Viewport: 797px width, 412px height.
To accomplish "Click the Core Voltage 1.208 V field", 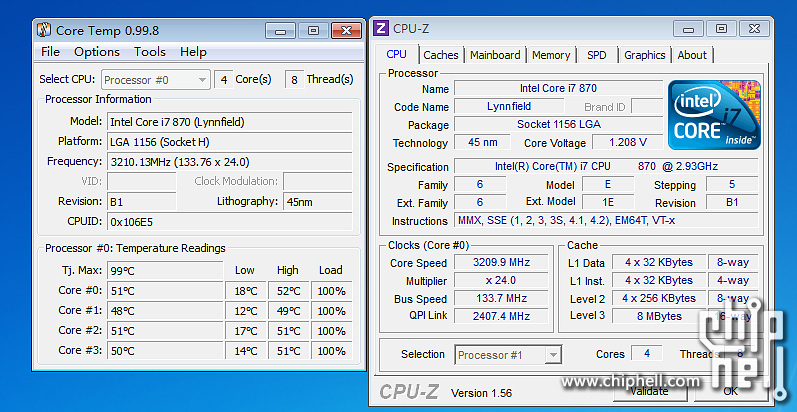I will tap(628, 142).
